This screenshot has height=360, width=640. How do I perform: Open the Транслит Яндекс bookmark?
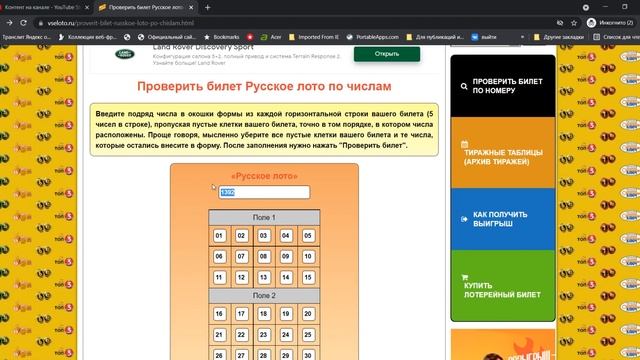[26, 37]
